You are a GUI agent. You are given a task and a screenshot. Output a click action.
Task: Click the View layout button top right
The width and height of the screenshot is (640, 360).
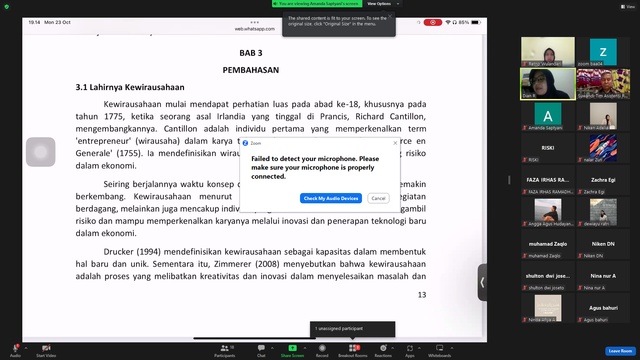pyautogui.click(x=627, y=7)
